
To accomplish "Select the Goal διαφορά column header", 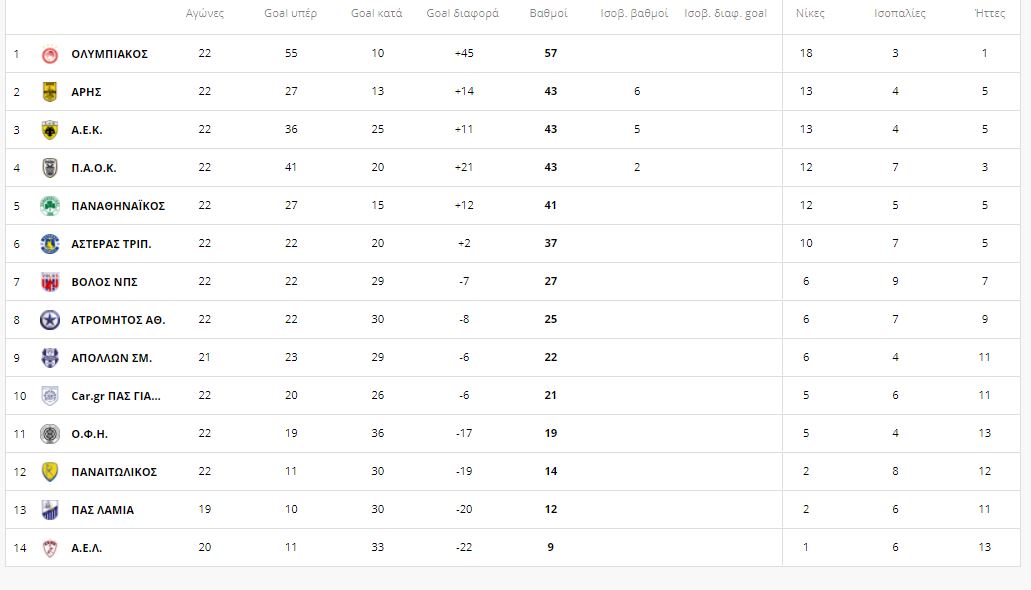I will pos(462,13).
